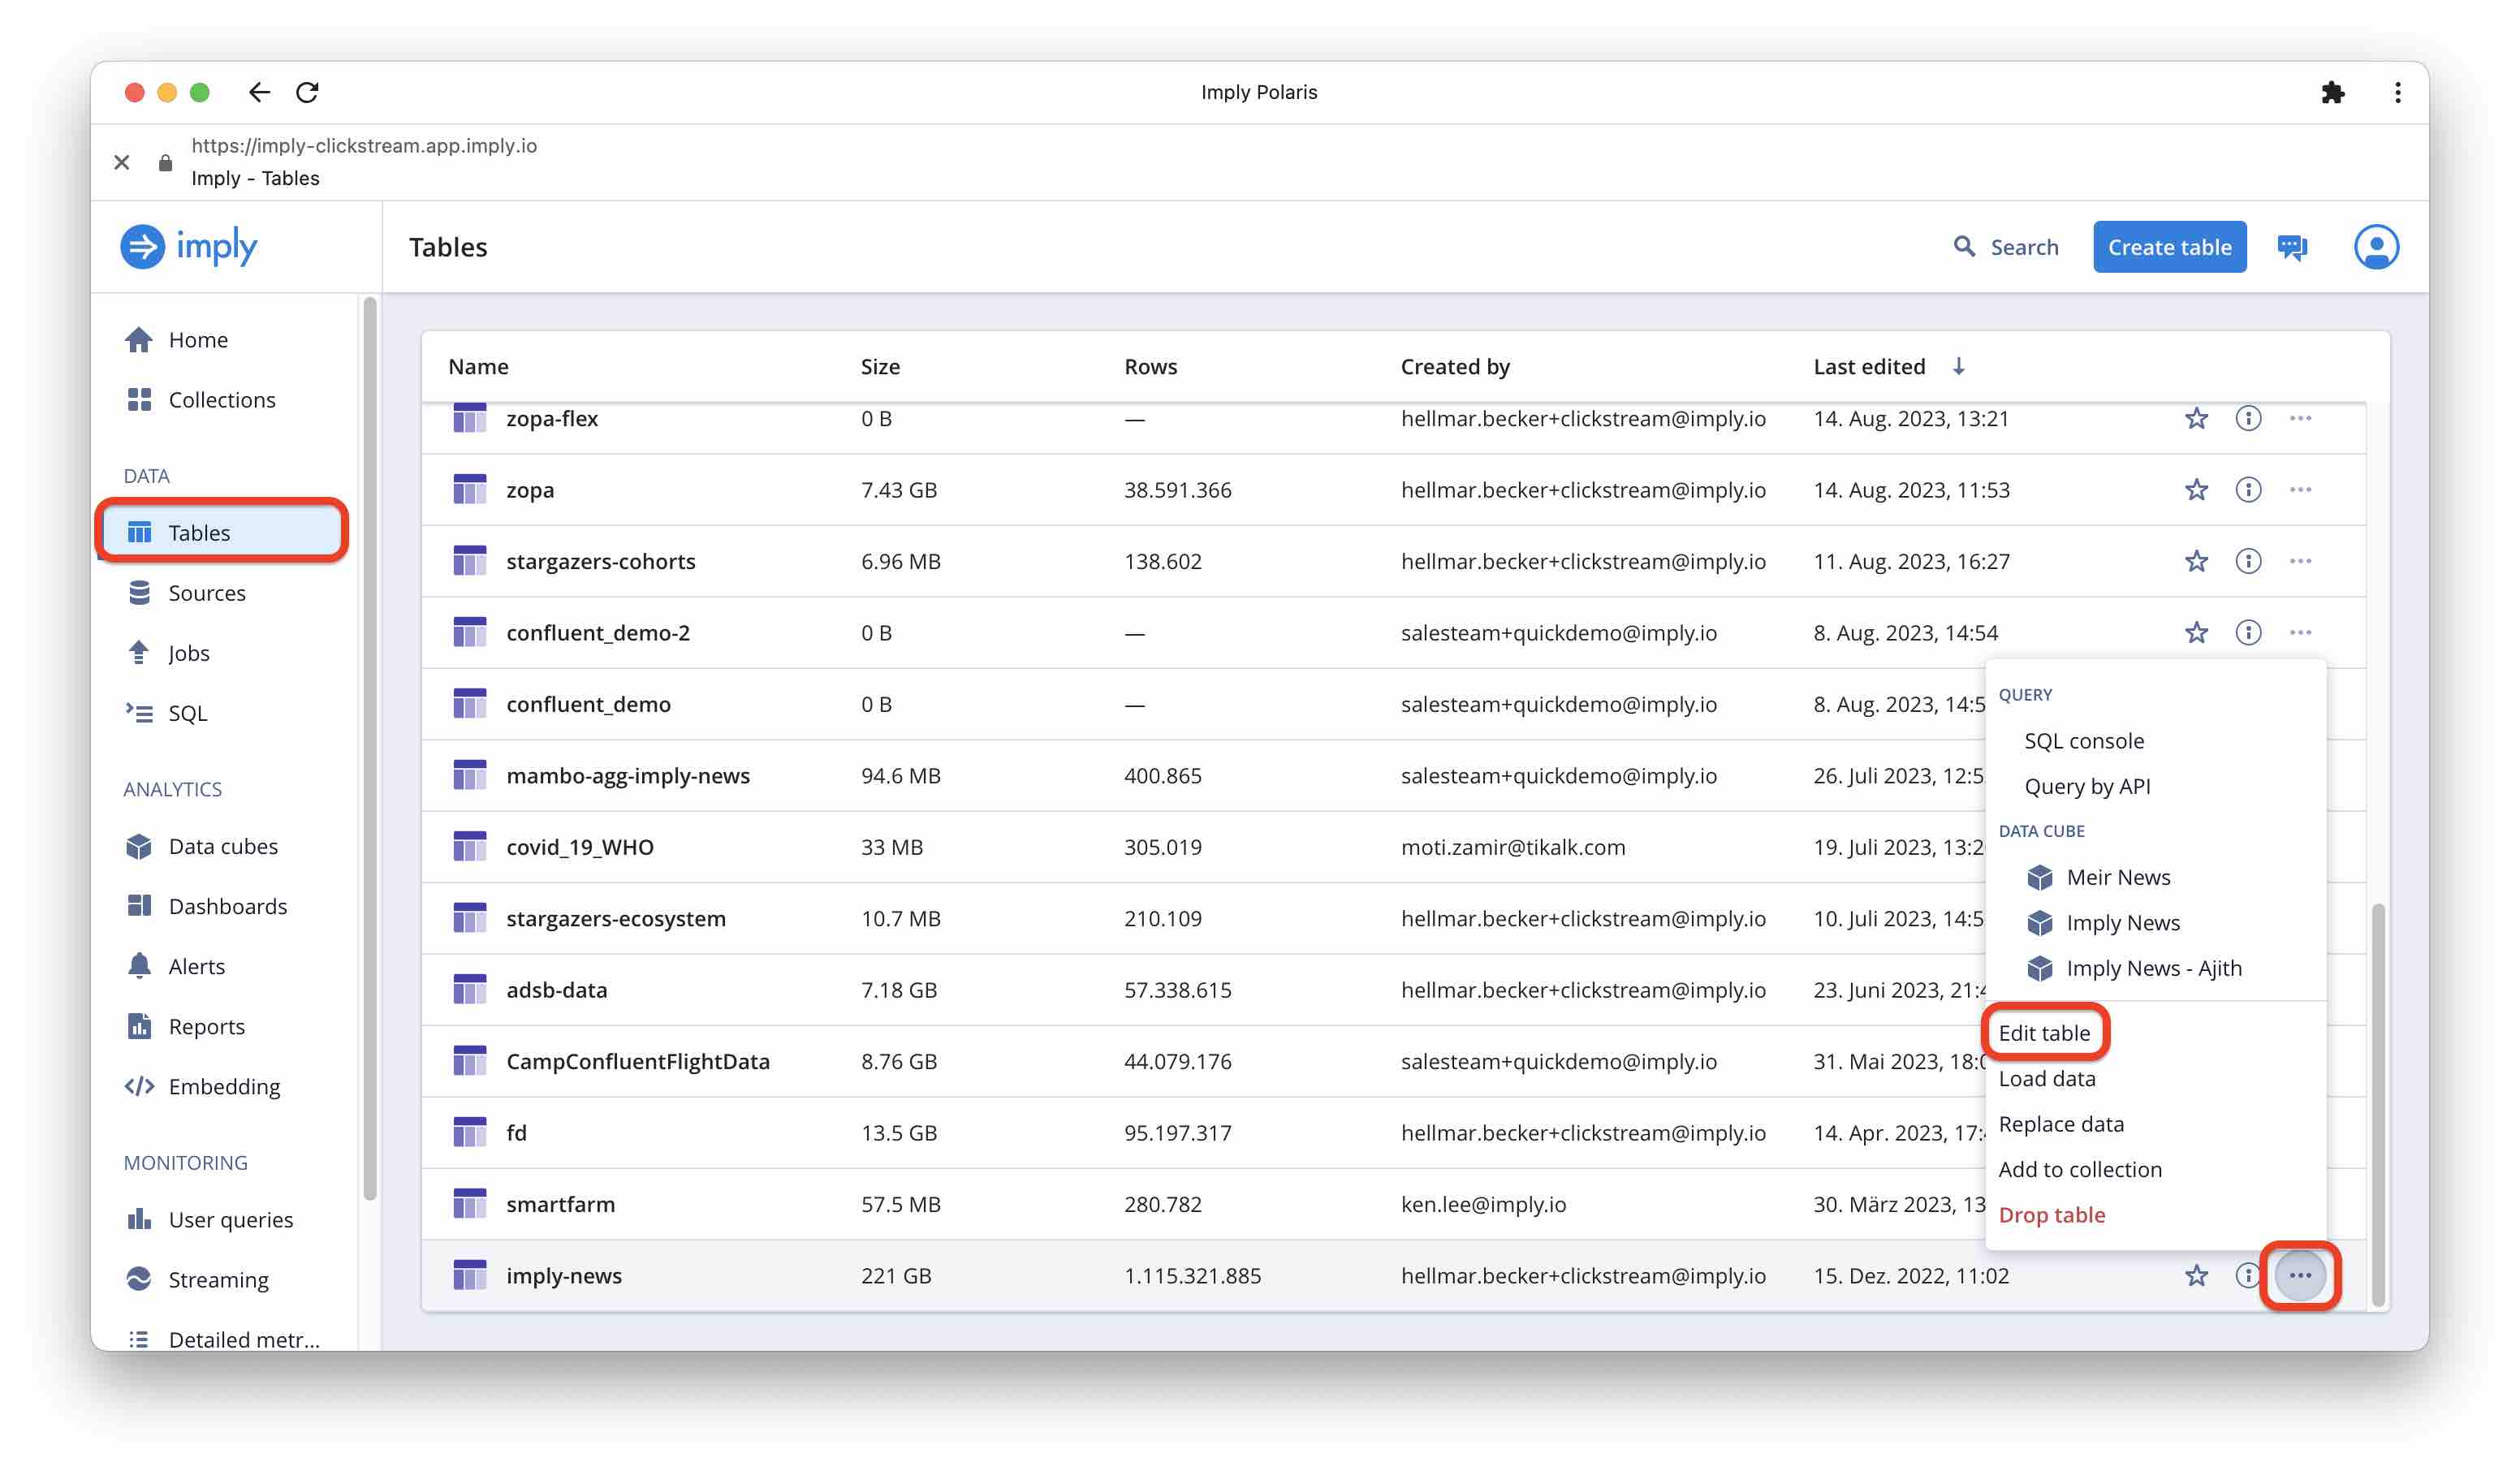Screen dimensions: 2520x1471
Task: Click info icon for stargazers-cohorts row
Action: 2247,561
